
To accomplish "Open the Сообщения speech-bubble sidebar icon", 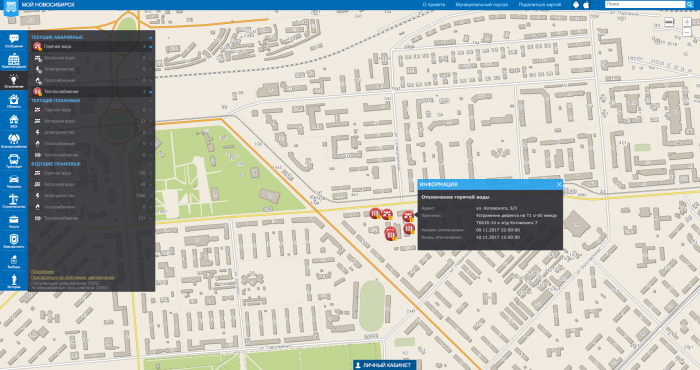I will click(x=14, y=41).
